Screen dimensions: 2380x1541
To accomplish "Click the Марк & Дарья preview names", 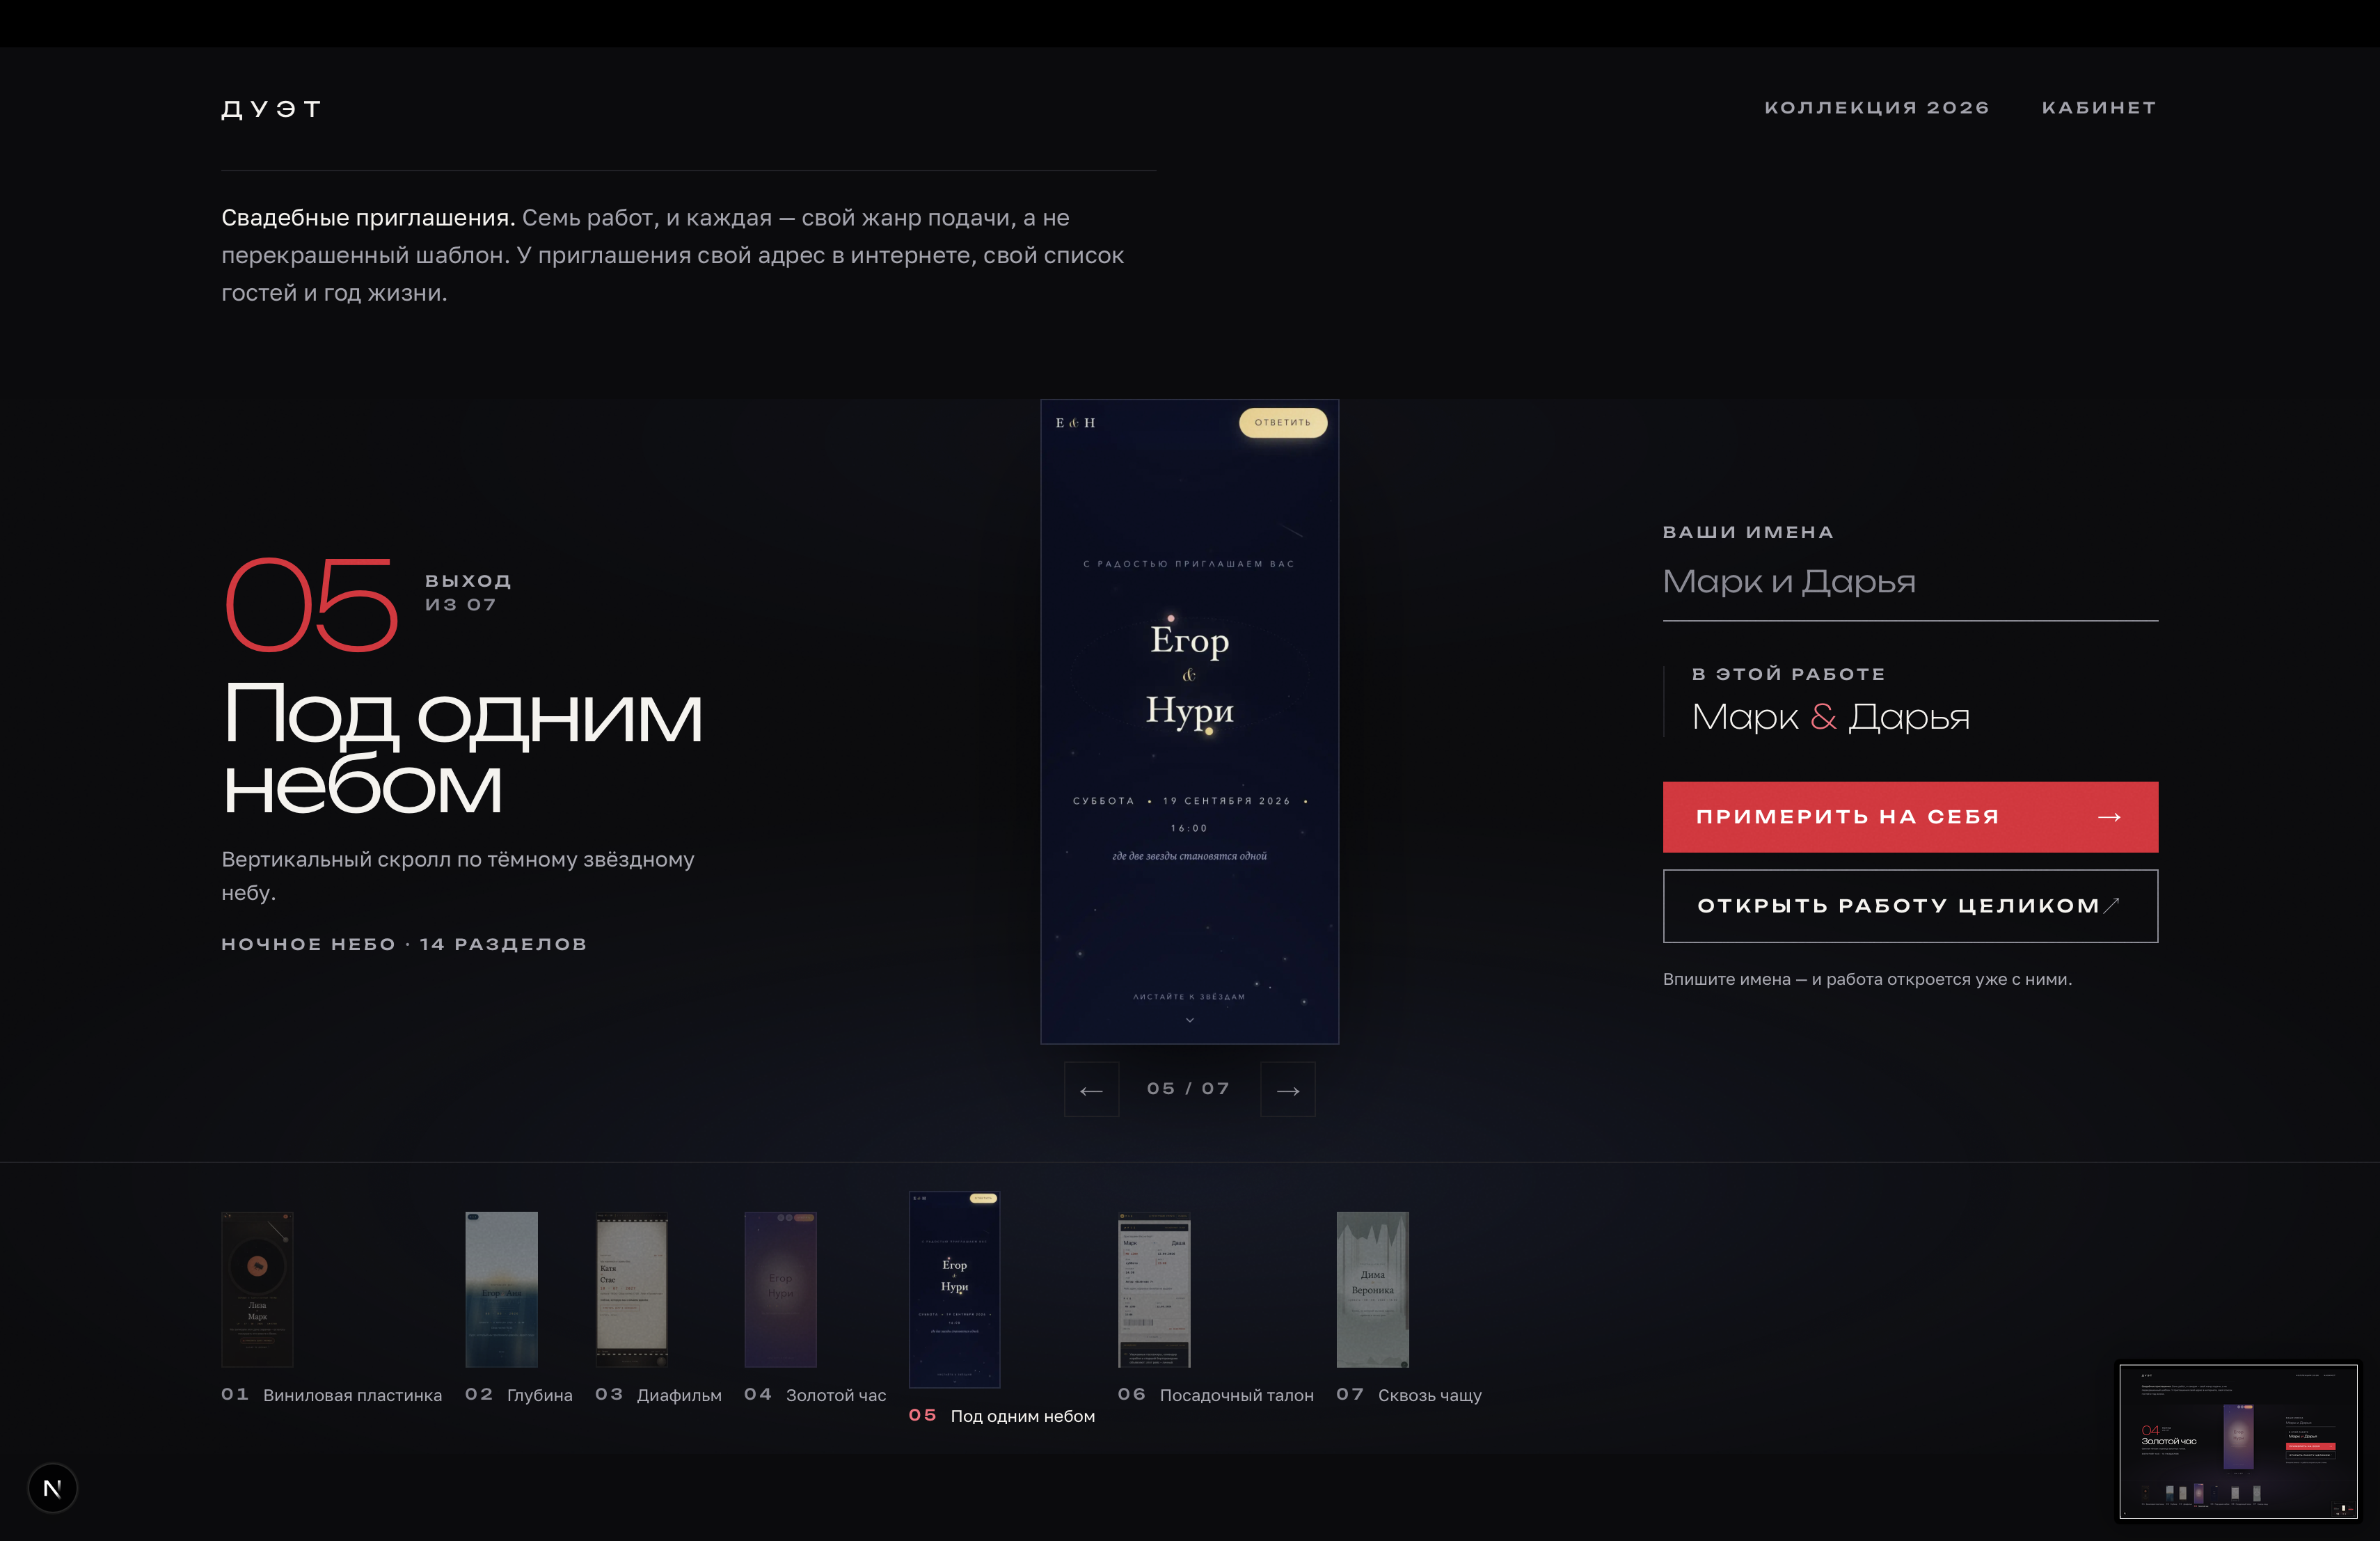I will click(1830, 717).
